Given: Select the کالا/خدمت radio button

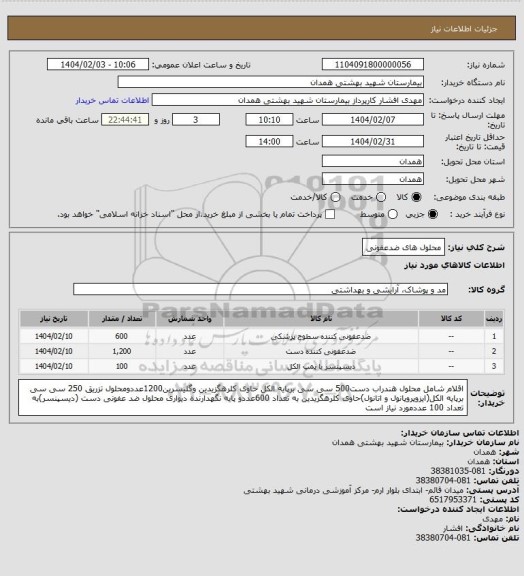Looking at the screenshot, I should pos(335,197).
